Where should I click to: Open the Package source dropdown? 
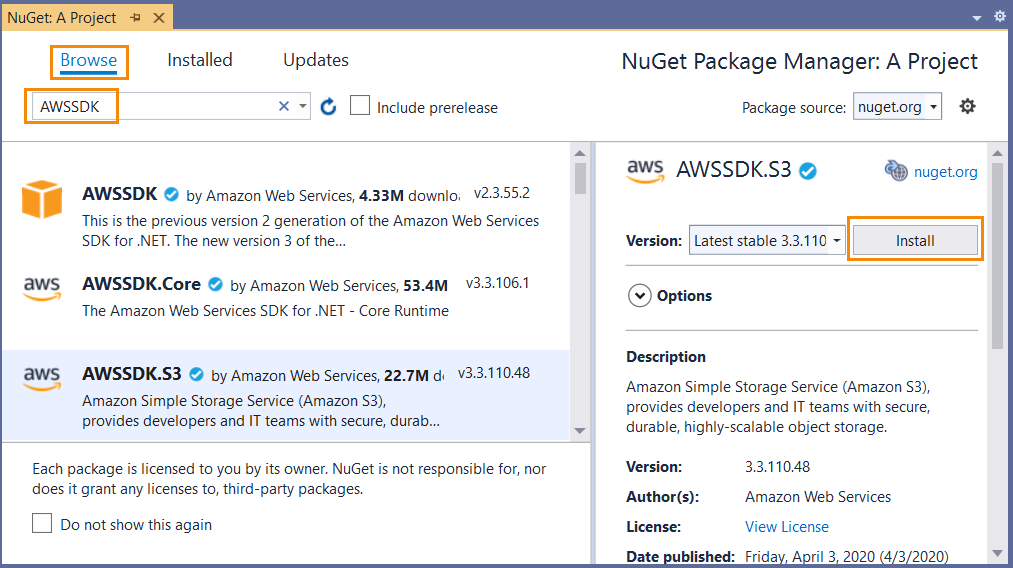tap(897, 107)
